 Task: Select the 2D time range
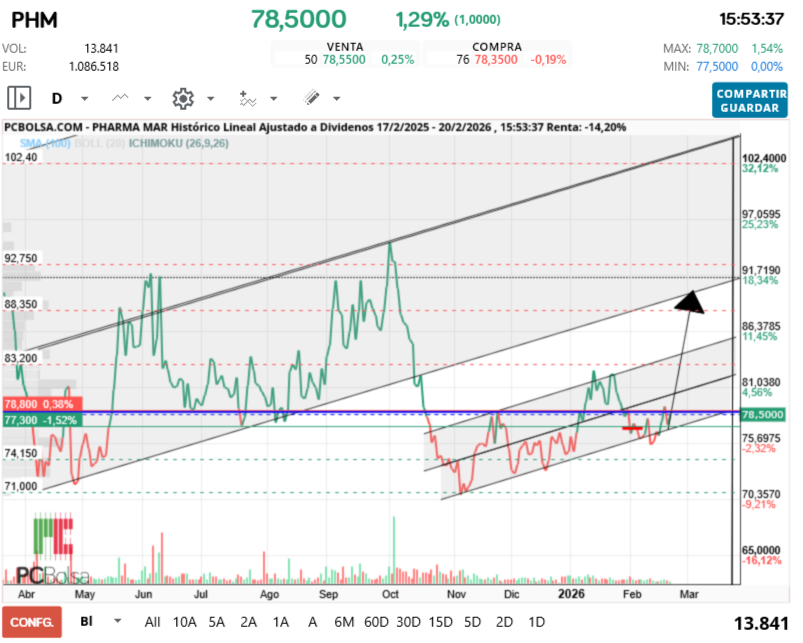pyautogui.click(x=504, y=622)
